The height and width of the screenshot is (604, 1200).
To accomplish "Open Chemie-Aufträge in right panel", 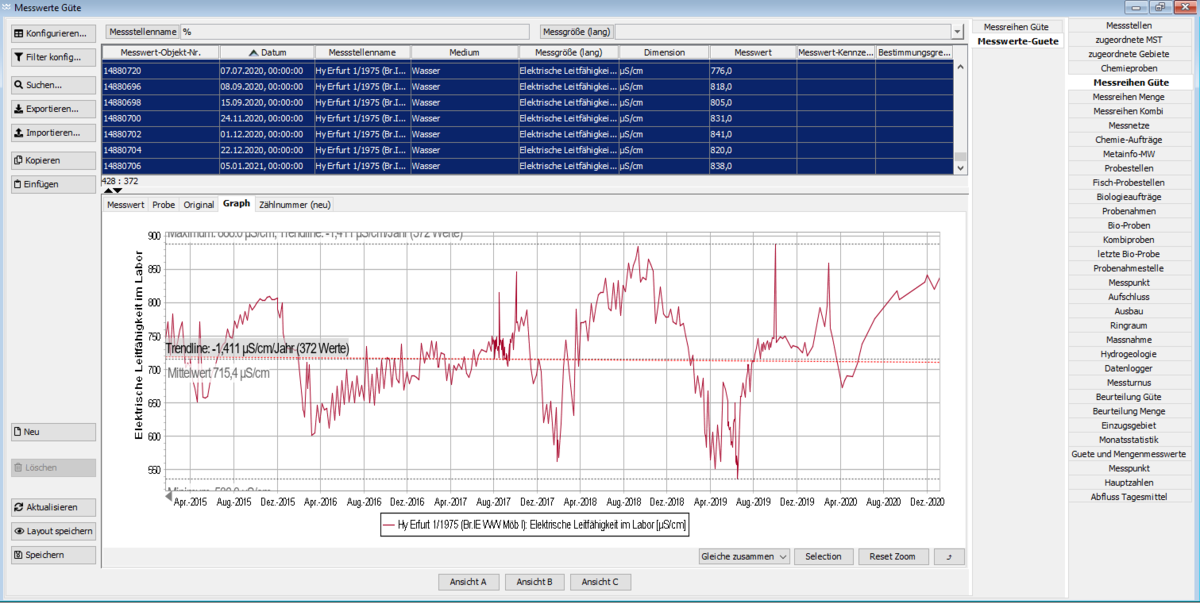I will 1129,139.
